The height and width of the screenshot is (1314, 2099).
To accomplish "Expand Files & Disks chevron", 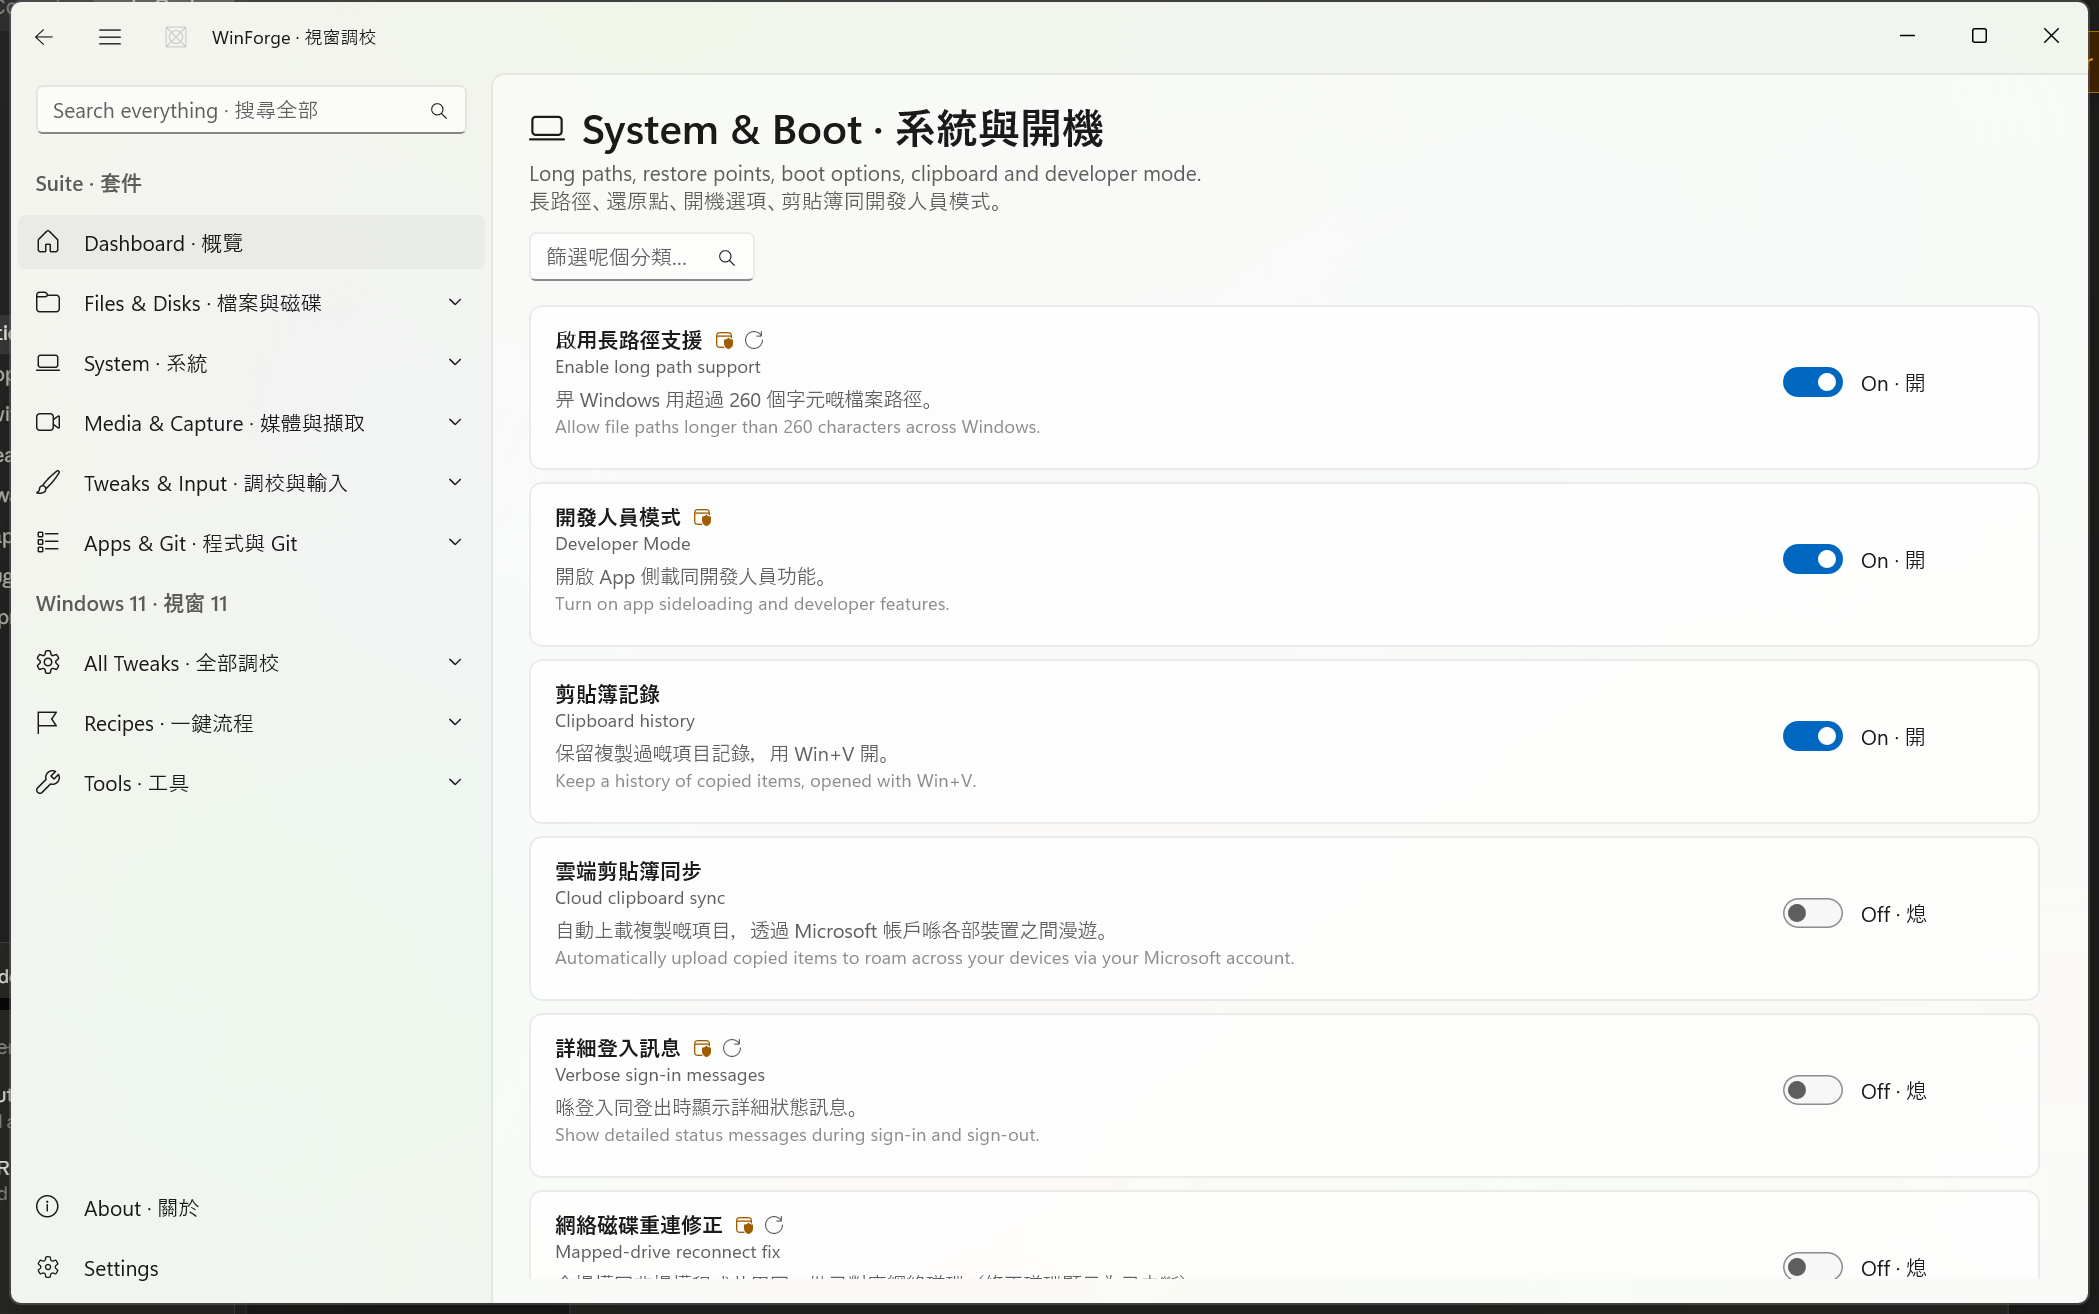I will pos(455,302).
